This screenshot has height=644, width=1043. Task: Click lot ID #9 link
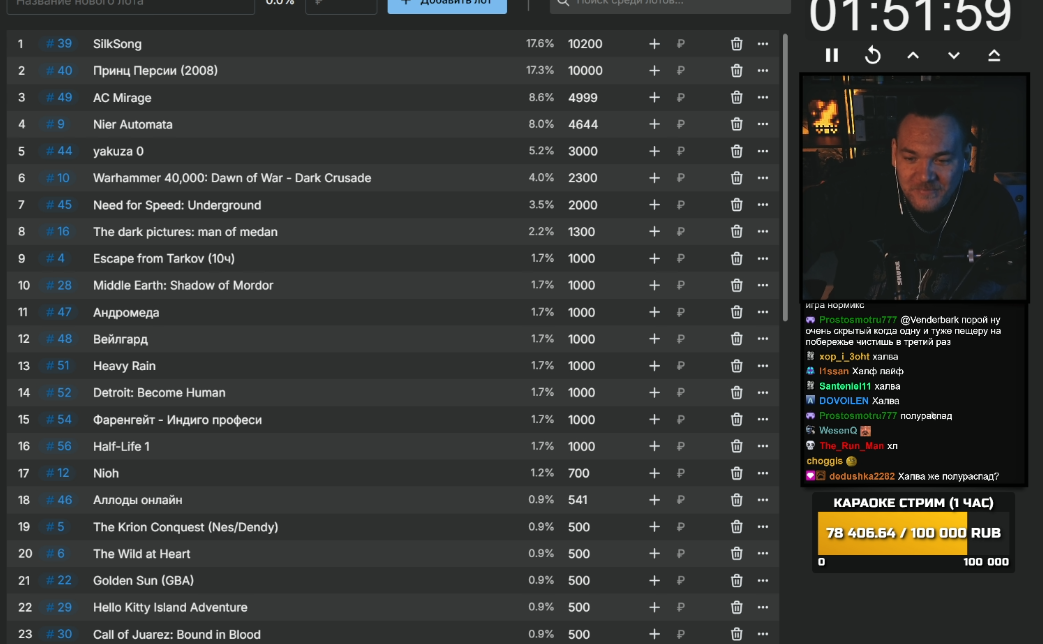click(55, 124)
